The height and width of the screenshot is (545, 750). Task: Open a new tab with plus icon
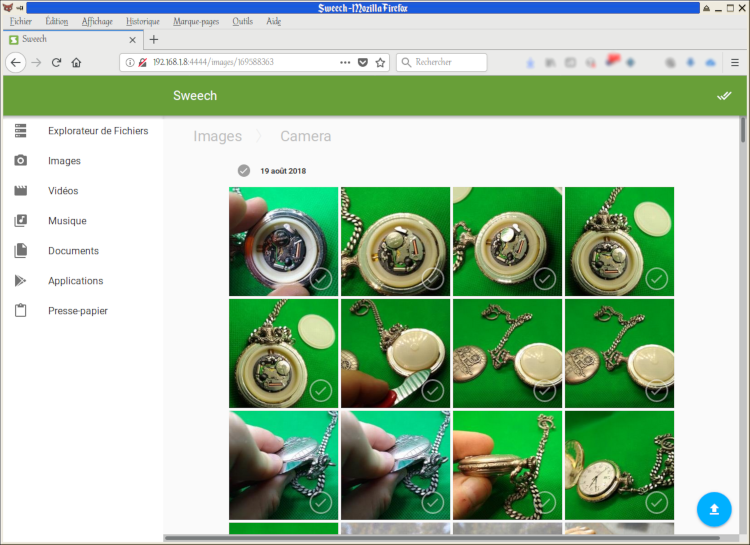point(154,40)
